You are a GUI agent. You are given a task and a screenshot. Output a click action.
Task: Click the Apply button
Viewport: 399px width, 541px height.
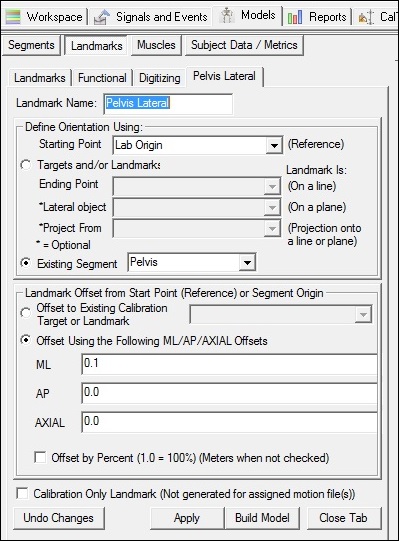(x=187, y=518)
